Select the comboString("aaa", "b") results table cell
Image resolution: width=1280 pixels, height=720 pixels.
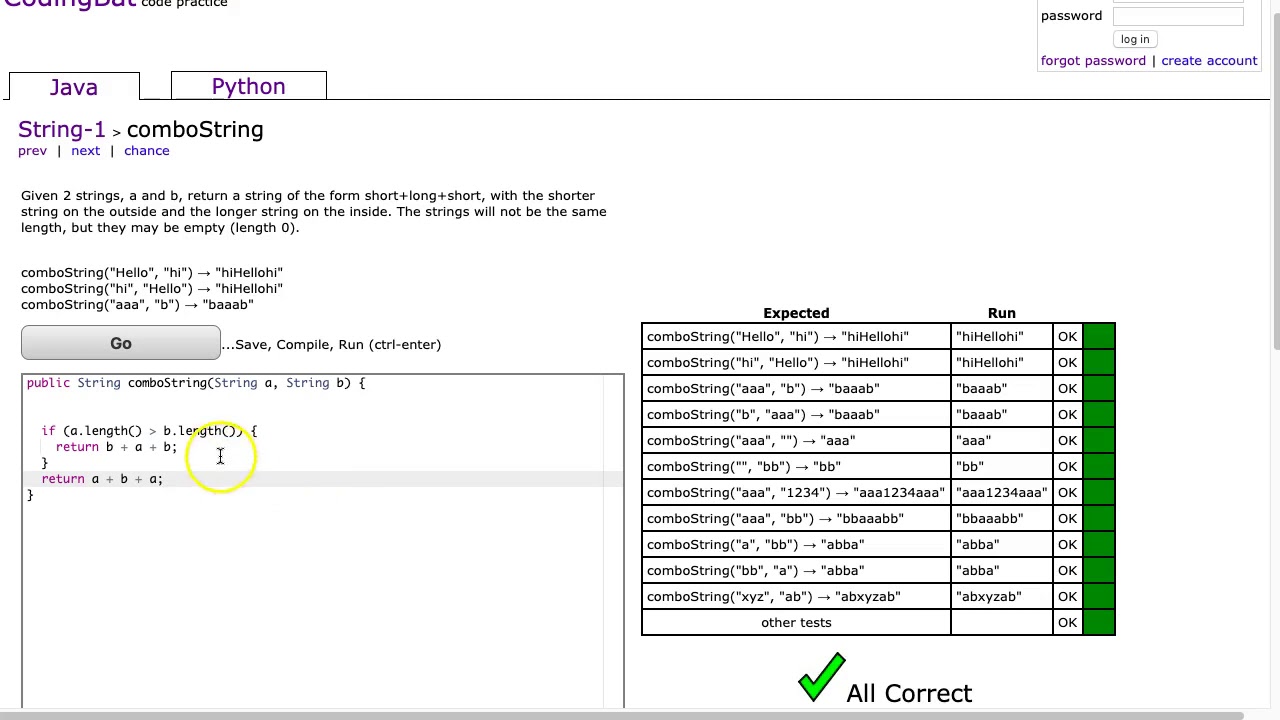[x=796, y=389]
